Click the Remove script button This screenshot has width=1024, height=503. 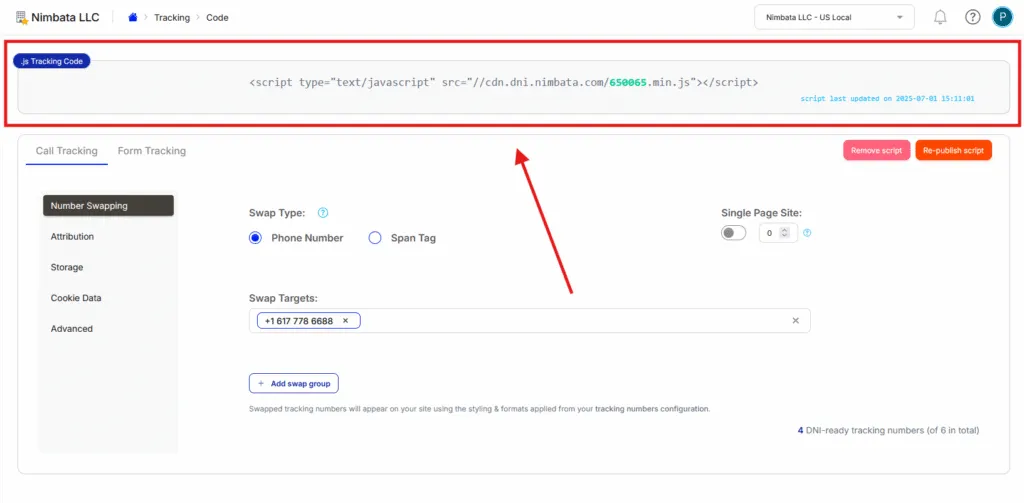(x=876, y=150)
